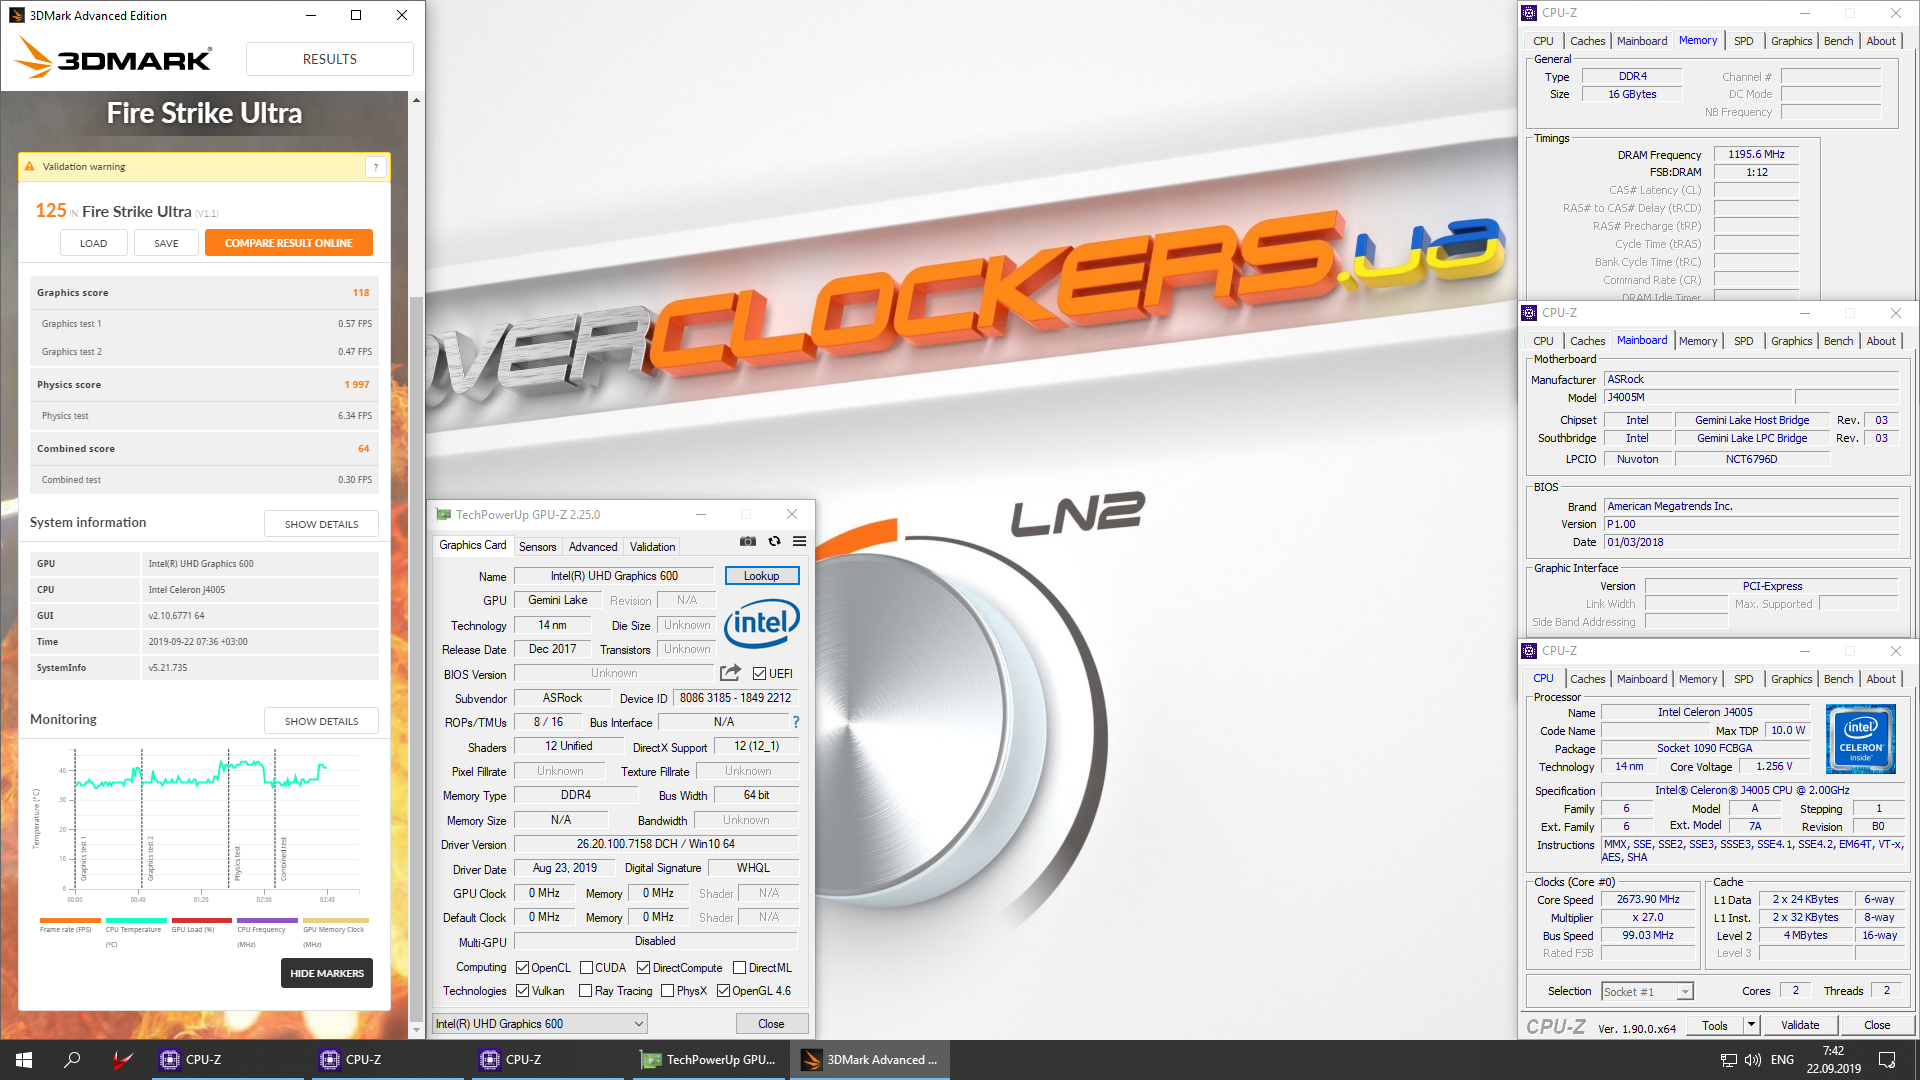Screen dimensions: 1920x1080
Task: Click CPU Temperature teal legend swatch
Action: click(136, 920)
